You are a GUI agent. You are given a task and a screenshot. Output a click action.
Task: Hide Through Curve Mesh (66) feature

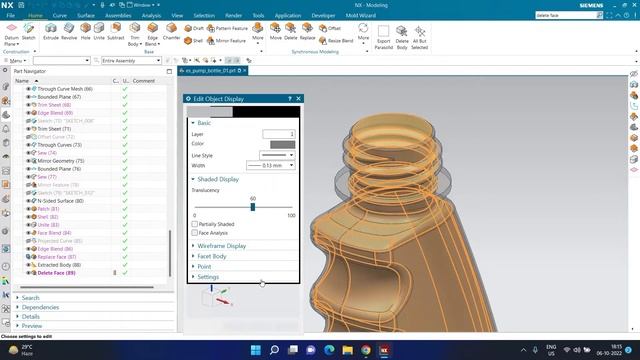(28, 89)
